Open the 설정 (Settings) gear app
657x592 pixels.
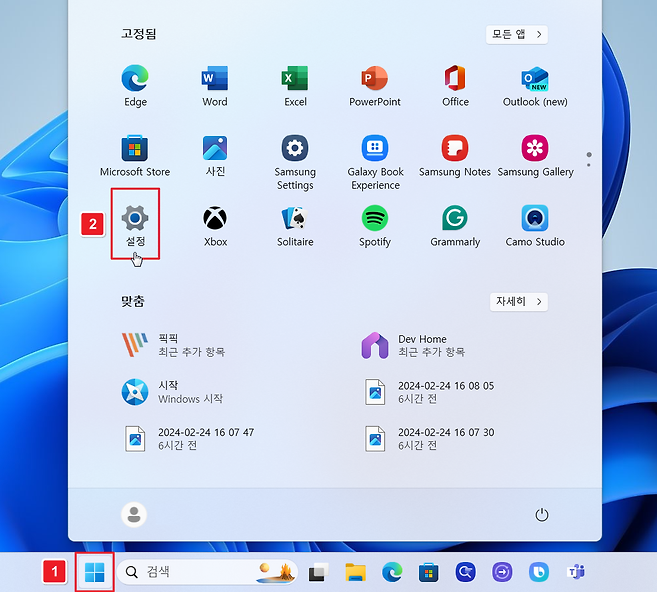(135, 225)
